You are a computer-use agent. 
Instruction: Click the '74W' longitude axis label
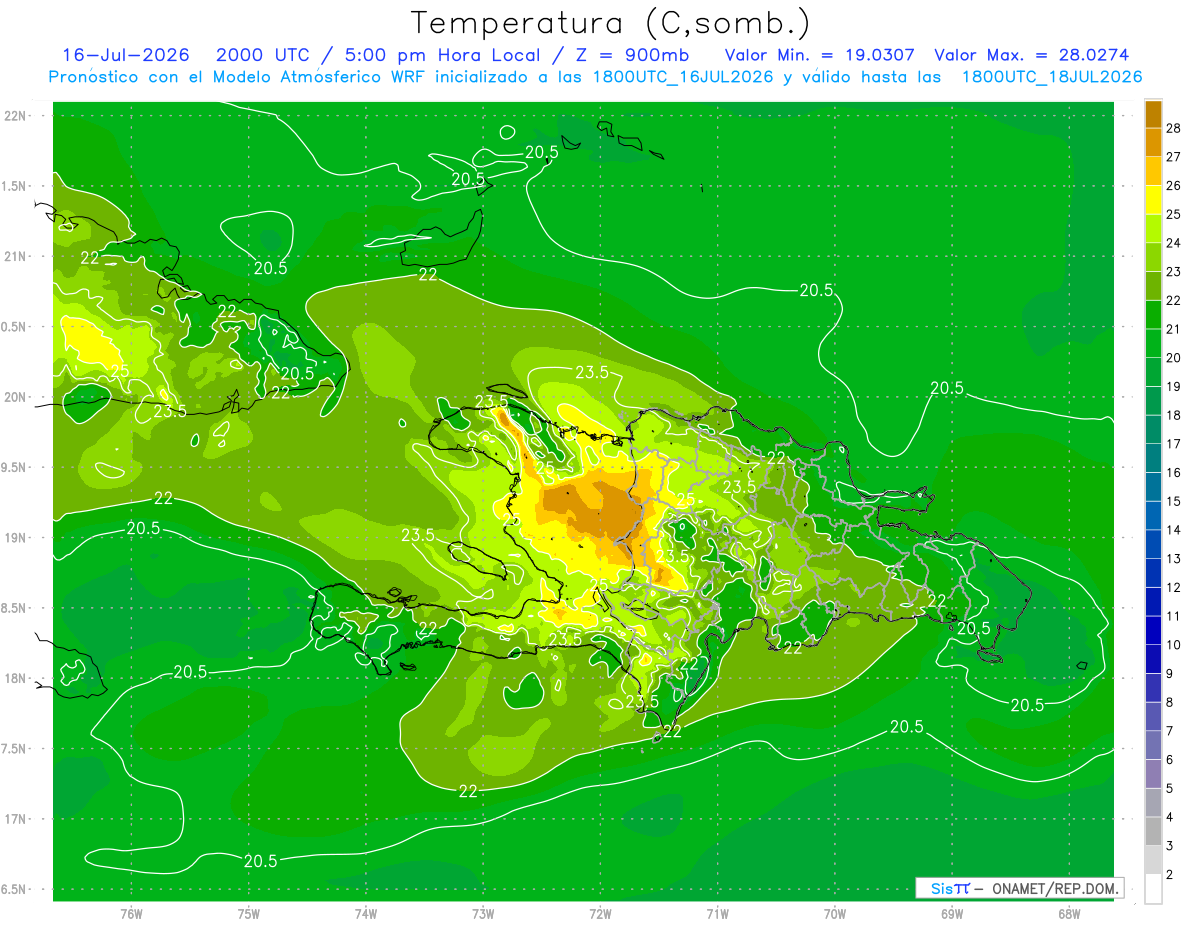coord(366,914)
